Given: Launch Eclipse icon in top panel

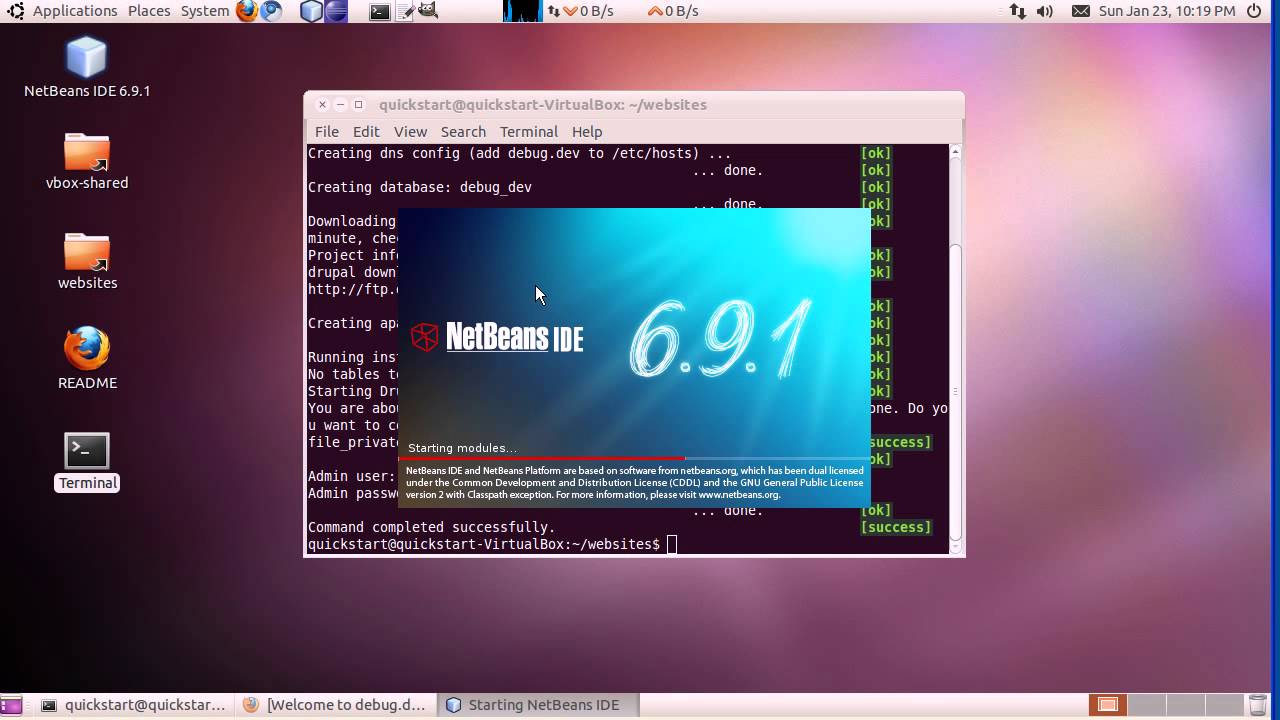Looking at the screenshot, I should pyautogui.click(x=336, y=11).
